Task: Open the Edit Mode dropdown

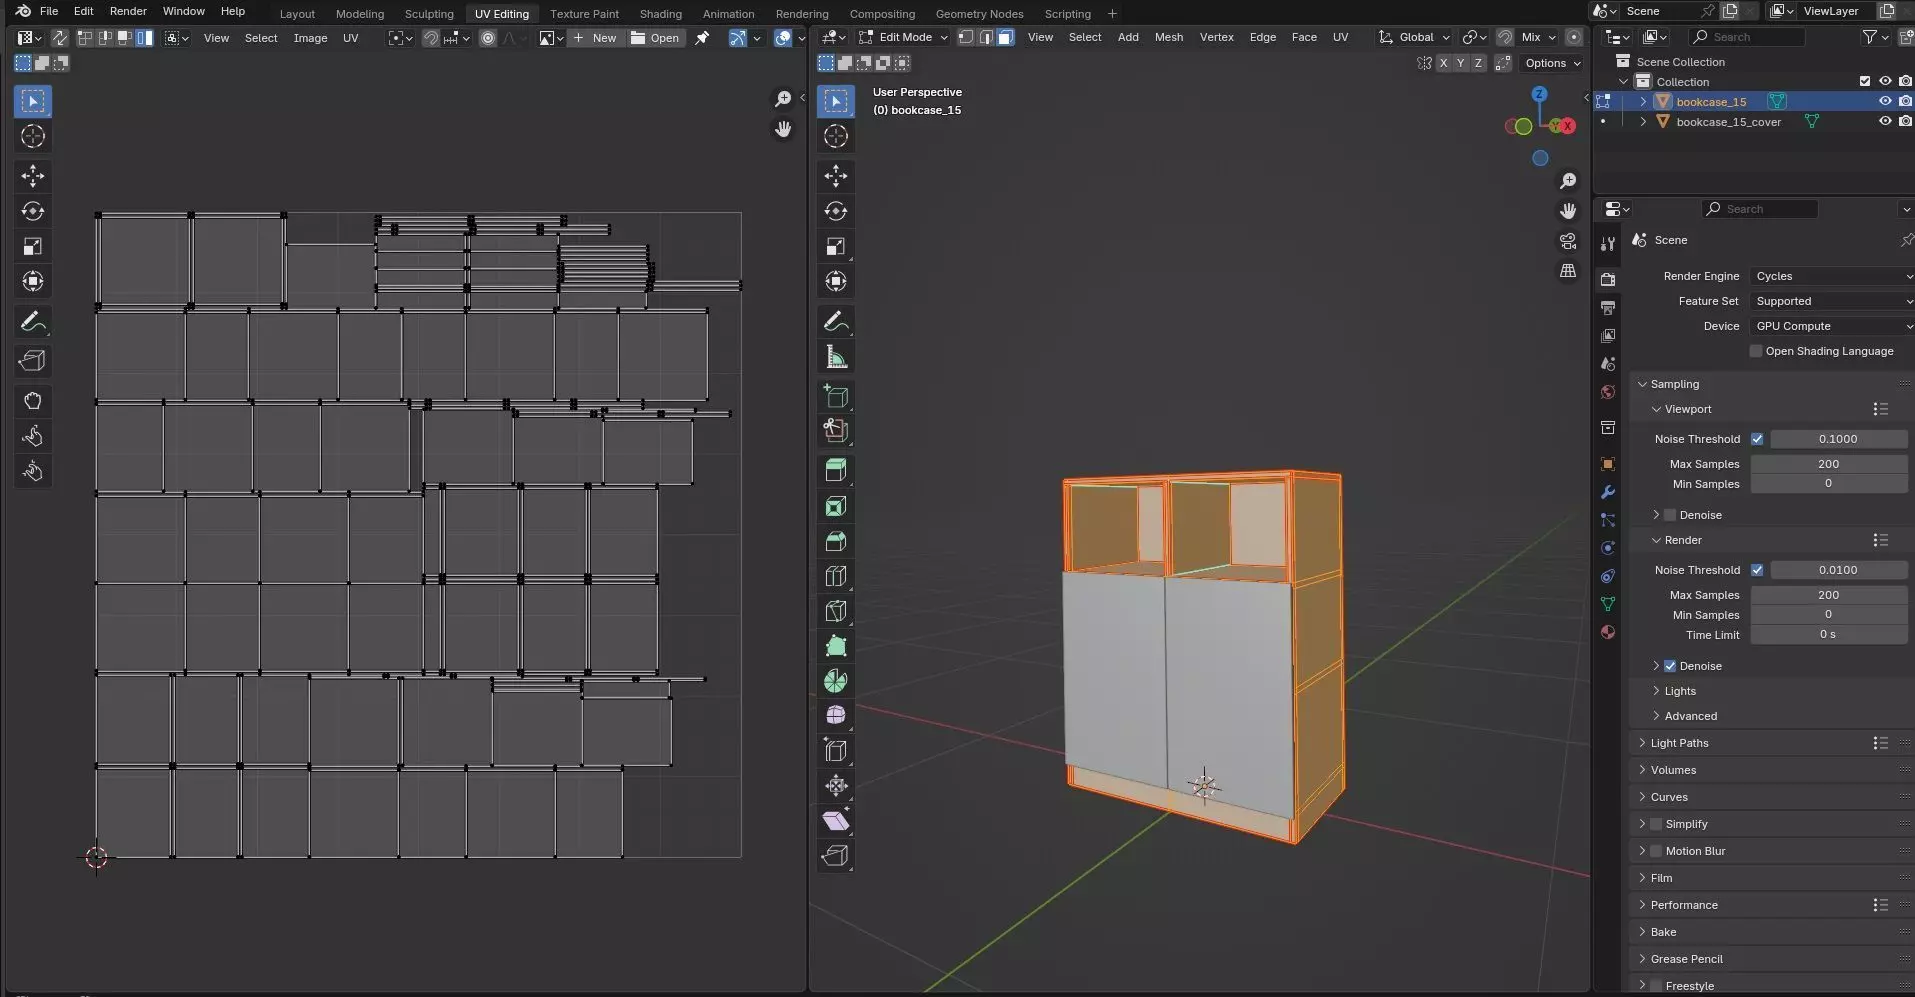Action: 902,37
